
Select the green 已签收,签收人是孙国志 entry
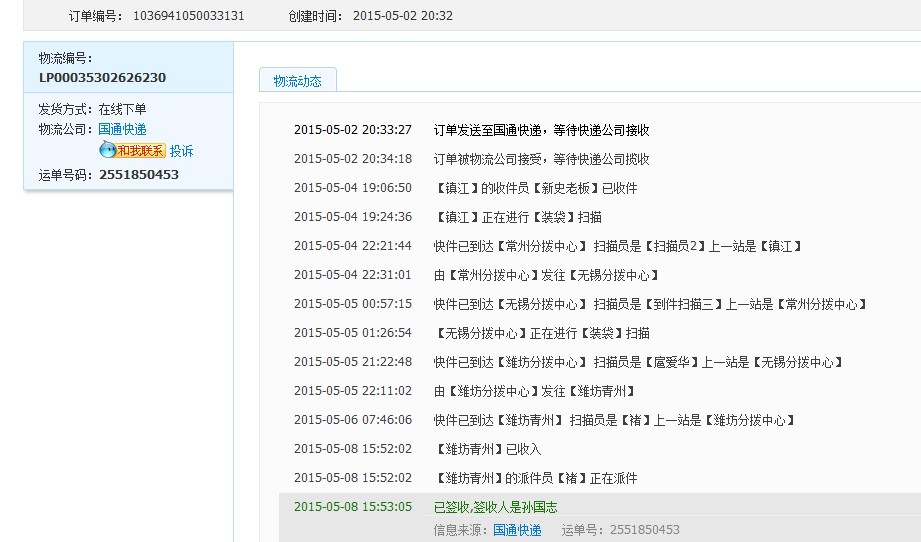495,507
